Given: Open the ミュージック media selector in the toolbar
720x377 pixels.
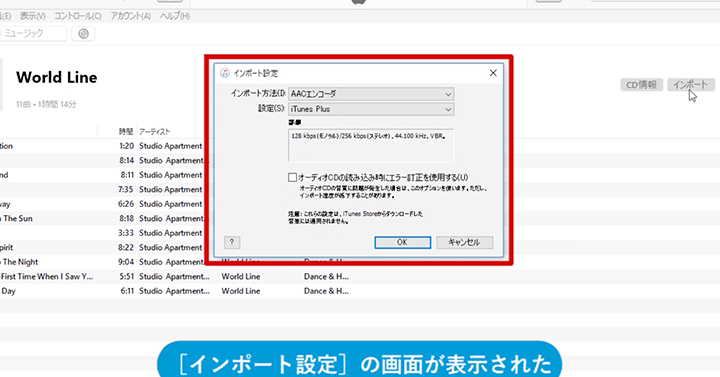Looking at the screenshot, I should (x=33, y=34).
